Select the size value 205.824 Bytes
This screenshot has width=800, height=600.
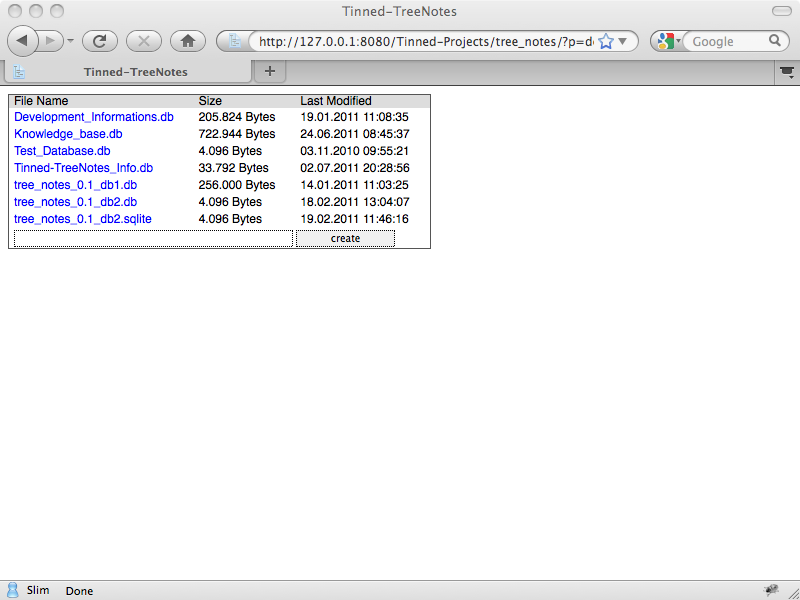coord(237,117)
